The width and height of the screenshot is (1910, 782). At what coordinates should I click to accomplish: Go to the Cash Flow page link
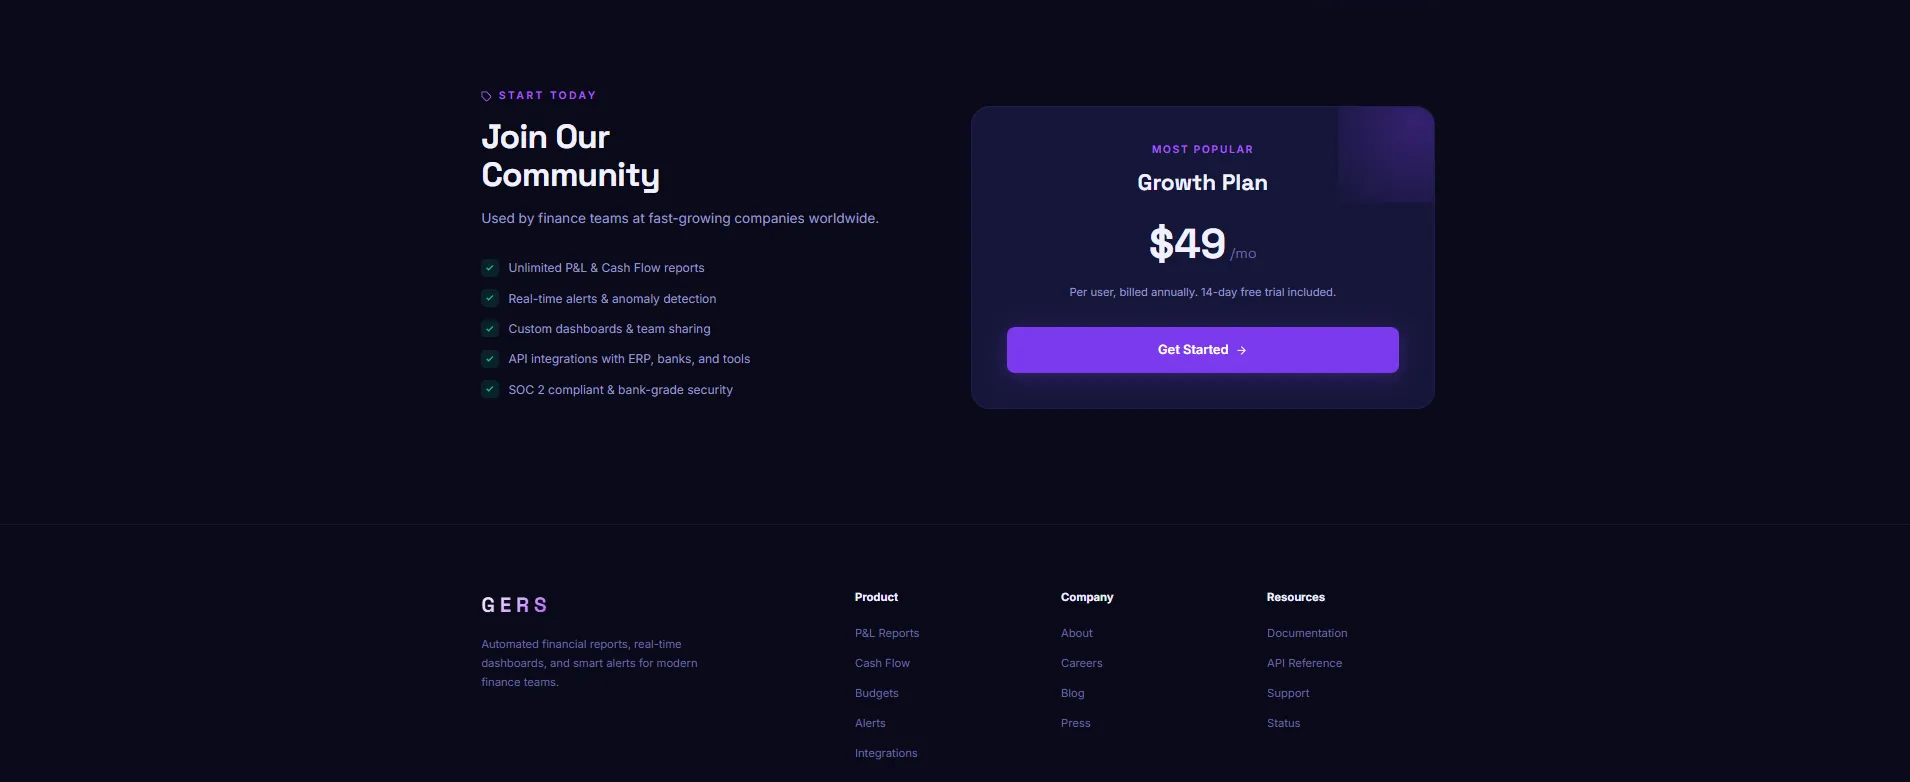882,663
